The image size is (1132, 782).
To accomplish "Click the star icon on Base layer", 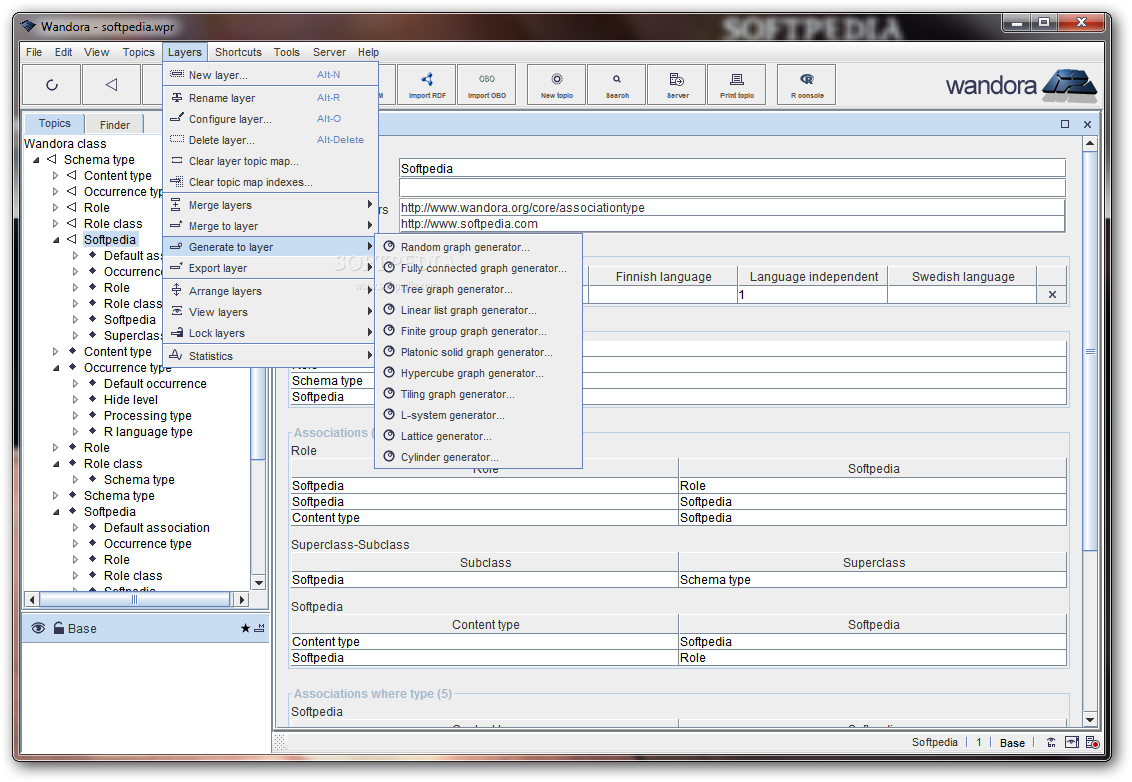I will 245,628.
